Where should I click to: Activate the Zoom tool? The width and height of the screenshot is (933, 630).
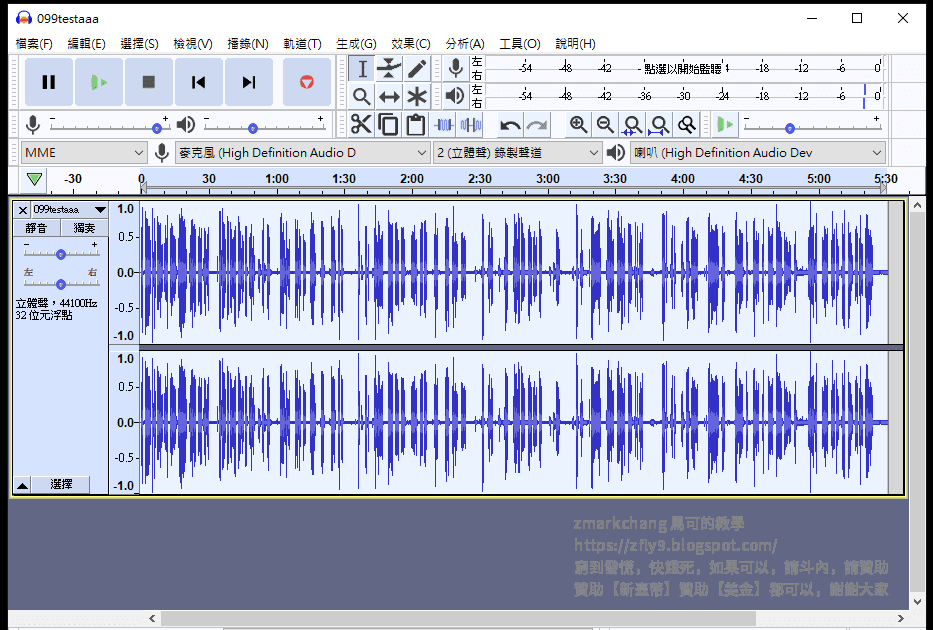361,96
